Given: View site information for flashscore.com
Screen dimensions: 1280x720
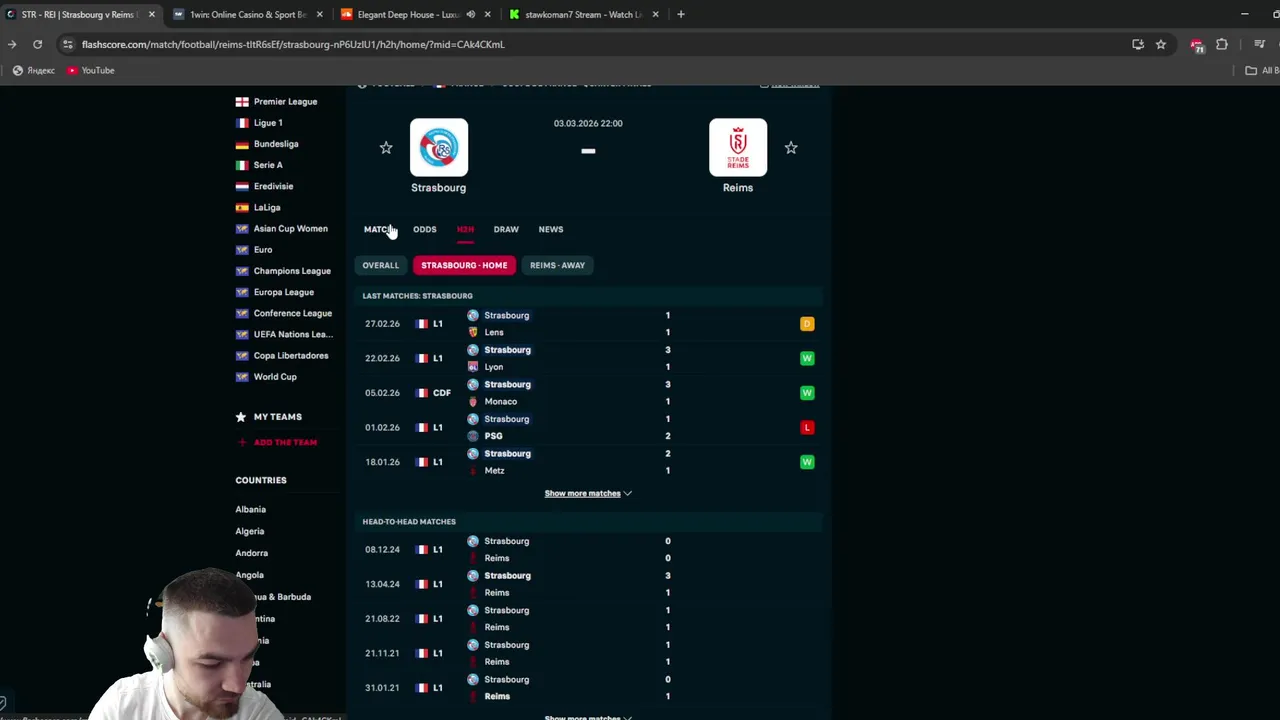Looking at the screenshot, I should [67, 44].
